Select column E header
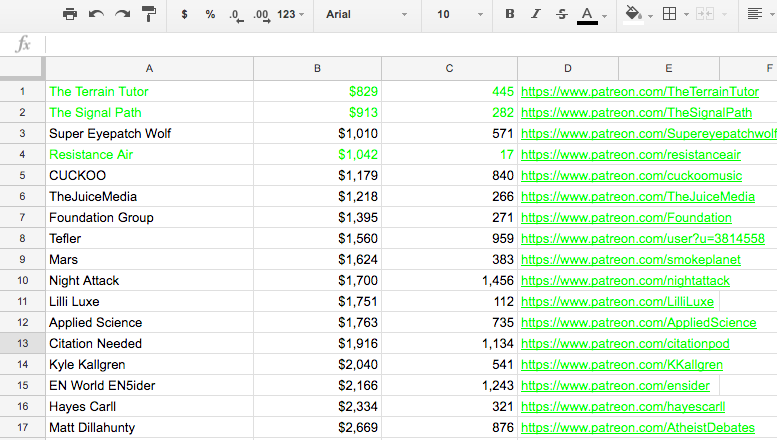This screenshot has width=777, height=440. [668, 68]
